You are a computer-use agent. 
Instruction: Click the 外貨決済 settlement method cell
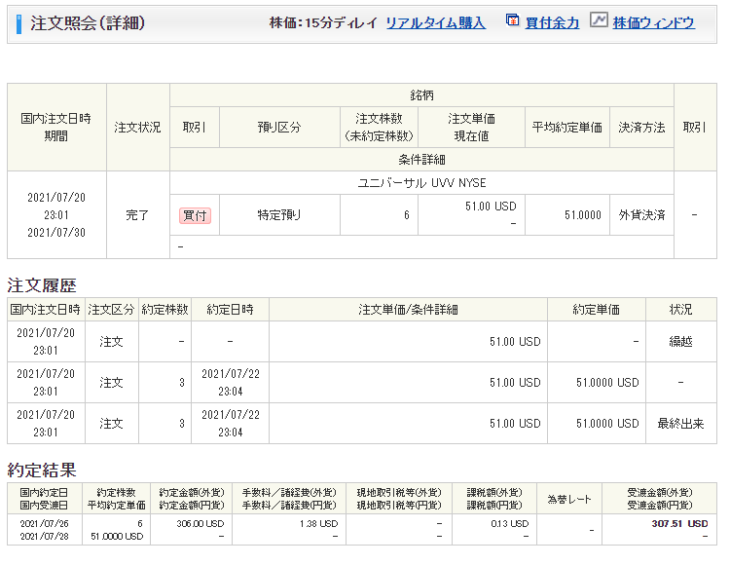[x=641, y=215]
